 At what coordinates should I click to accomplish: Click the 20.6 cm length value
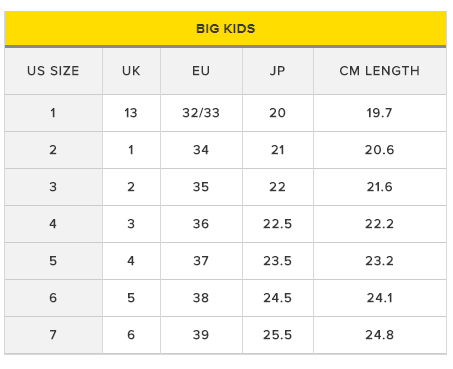(x=380, y=150)
